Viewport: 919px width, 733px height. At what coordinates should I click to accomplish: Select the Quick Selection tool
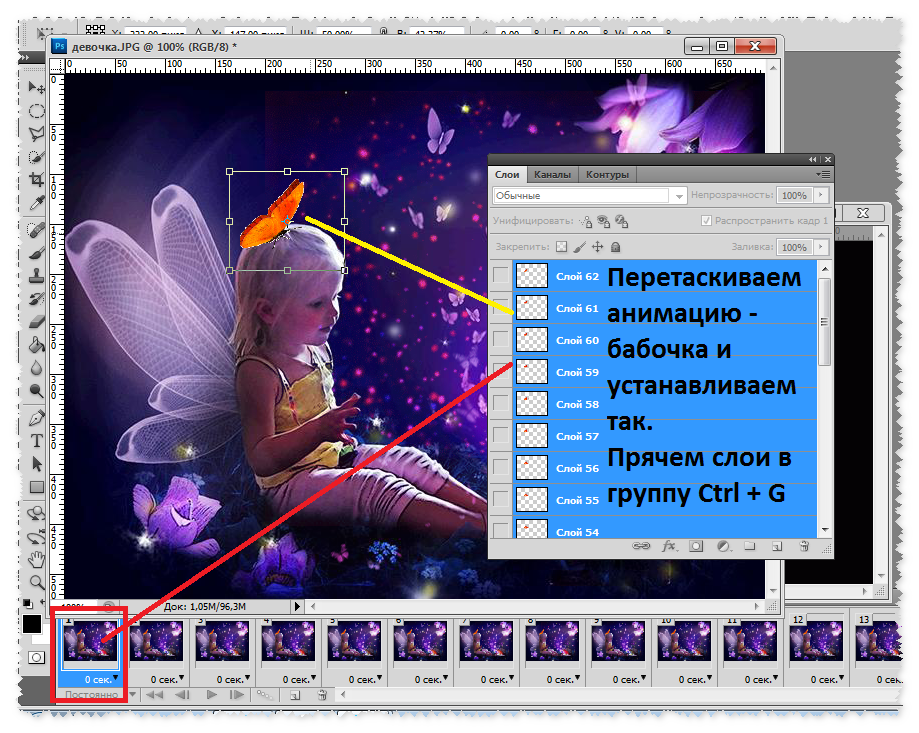tap(36, 157)
